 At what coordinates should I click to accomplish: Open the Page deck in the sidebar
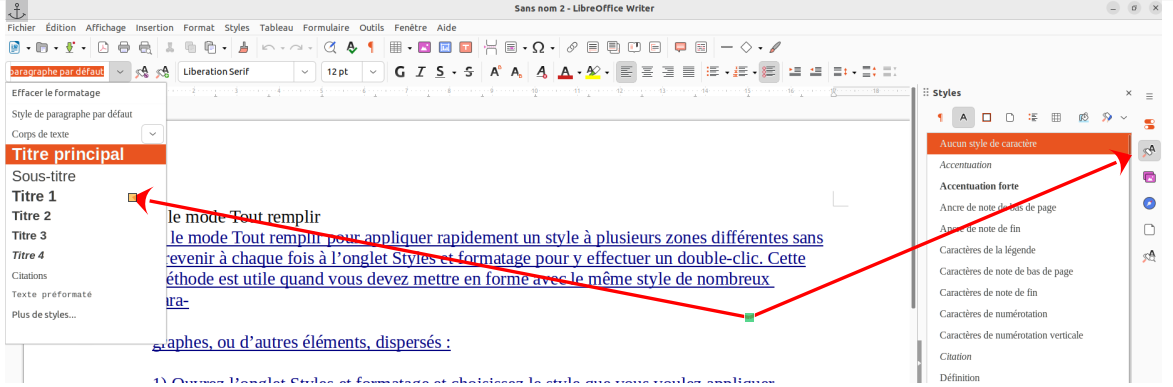(x=1150, y=229)
